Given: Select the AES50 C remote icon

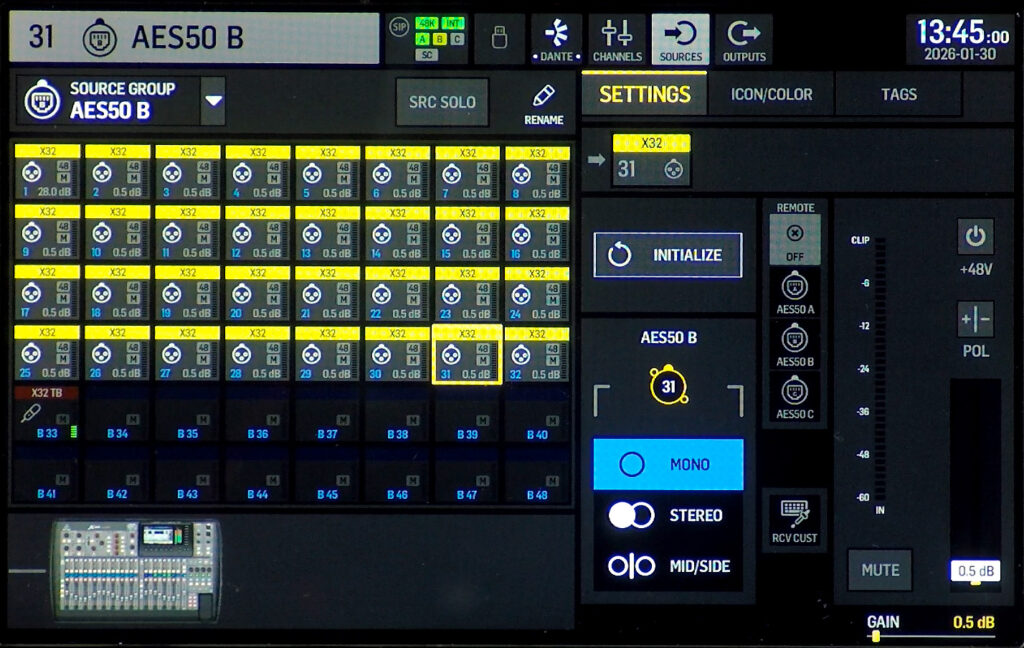Looking at the screenshot, I should (x=794, y=391).
